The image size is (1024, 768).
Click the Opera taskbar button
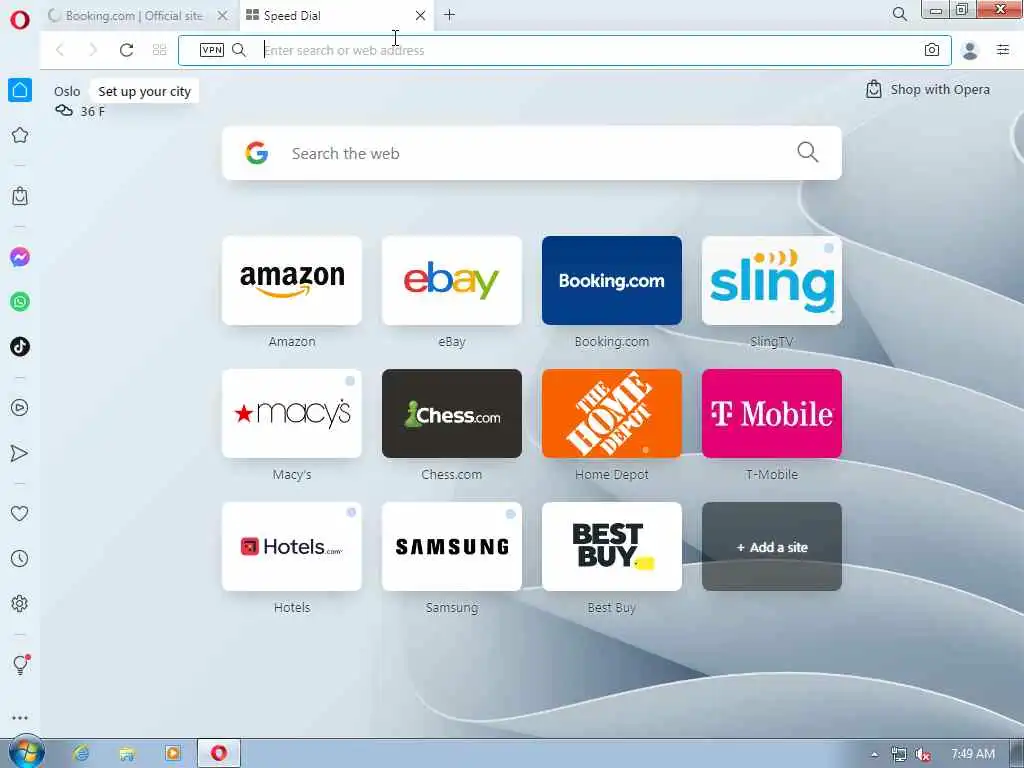click(x=219, y=754)
